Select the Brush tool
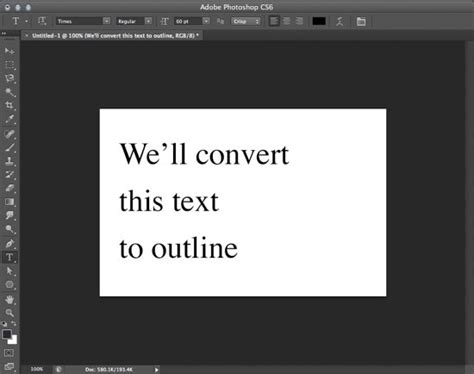474x374 pixels. 9,147
